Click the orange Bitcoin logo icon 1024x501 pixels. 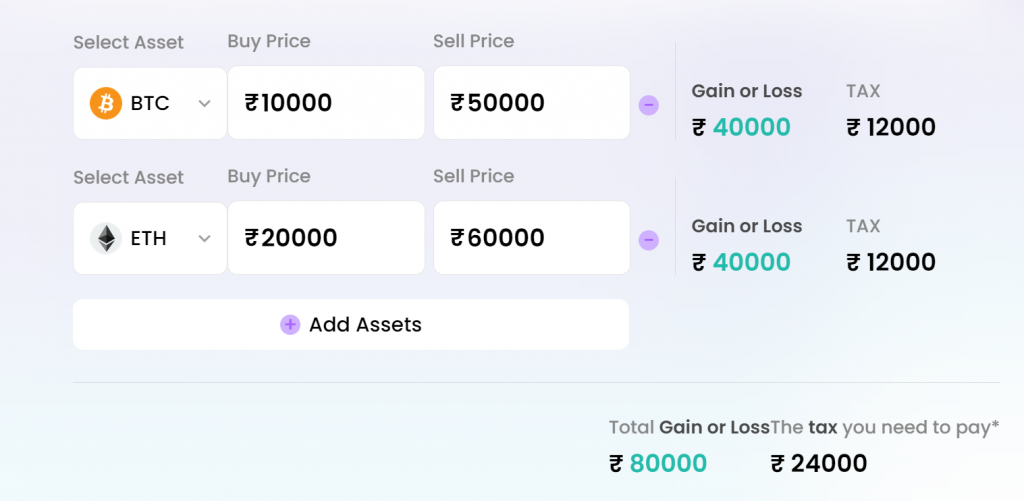tap(106, 103)
